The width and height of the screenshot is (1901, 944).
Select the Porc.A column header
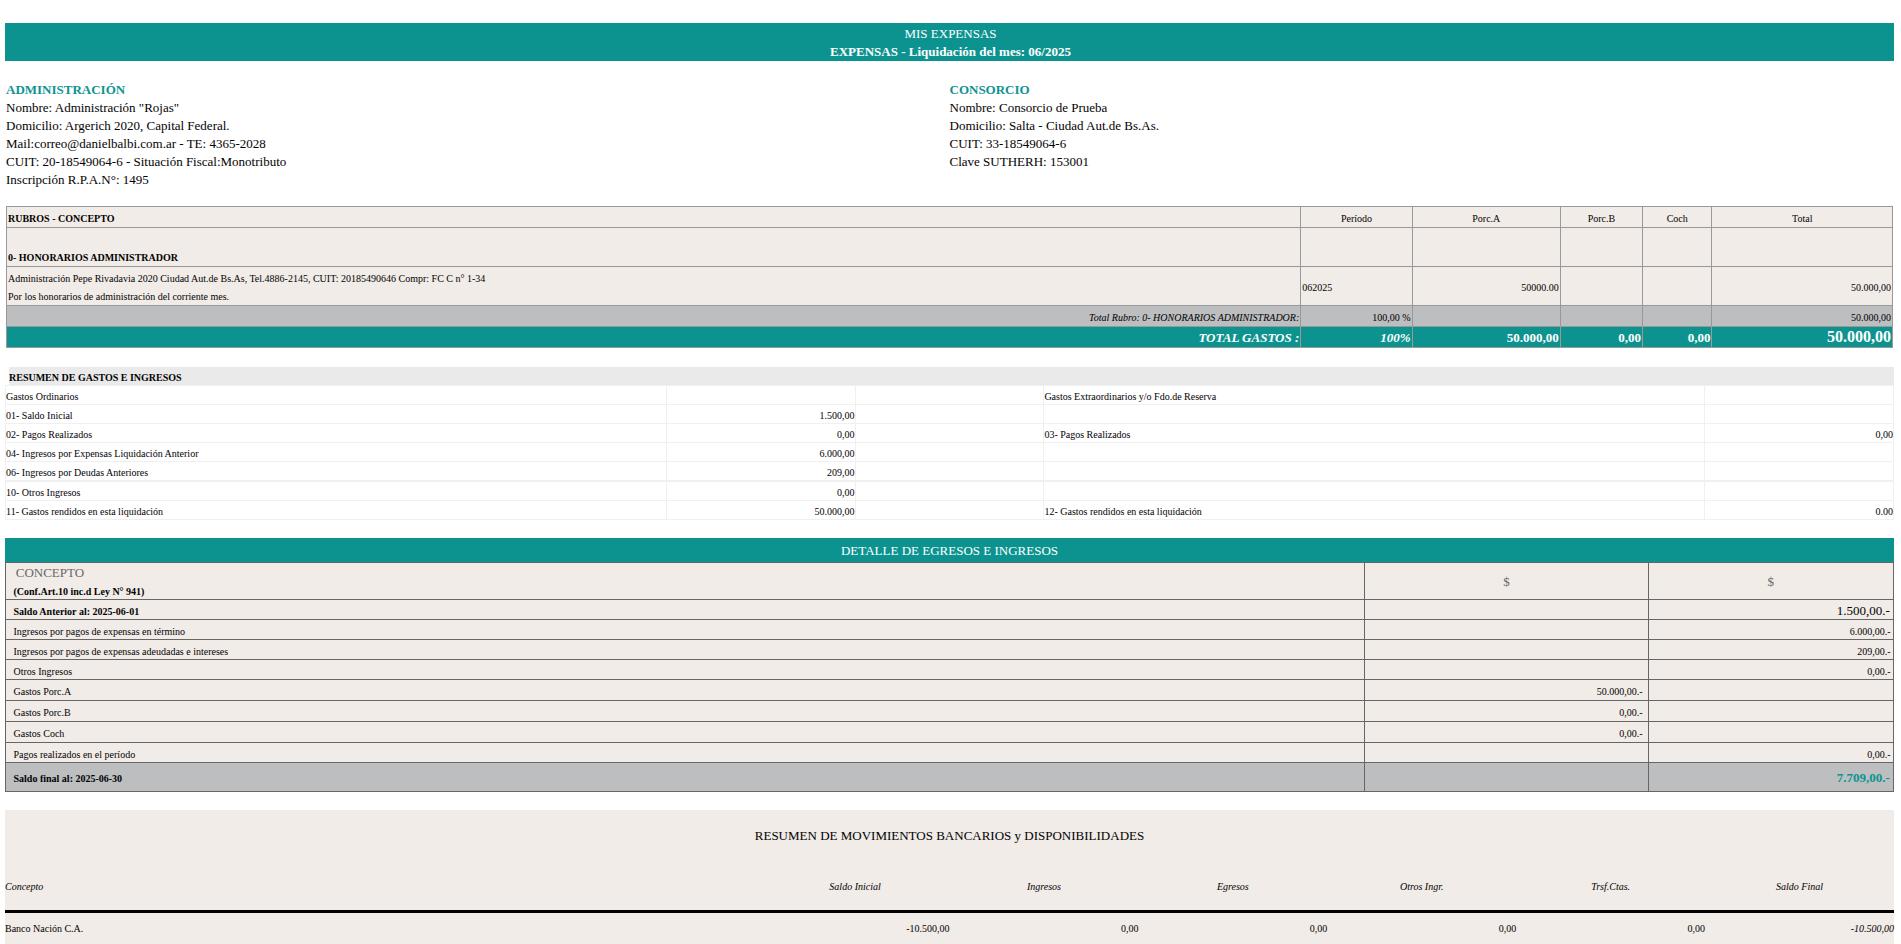coord(1486,217)
